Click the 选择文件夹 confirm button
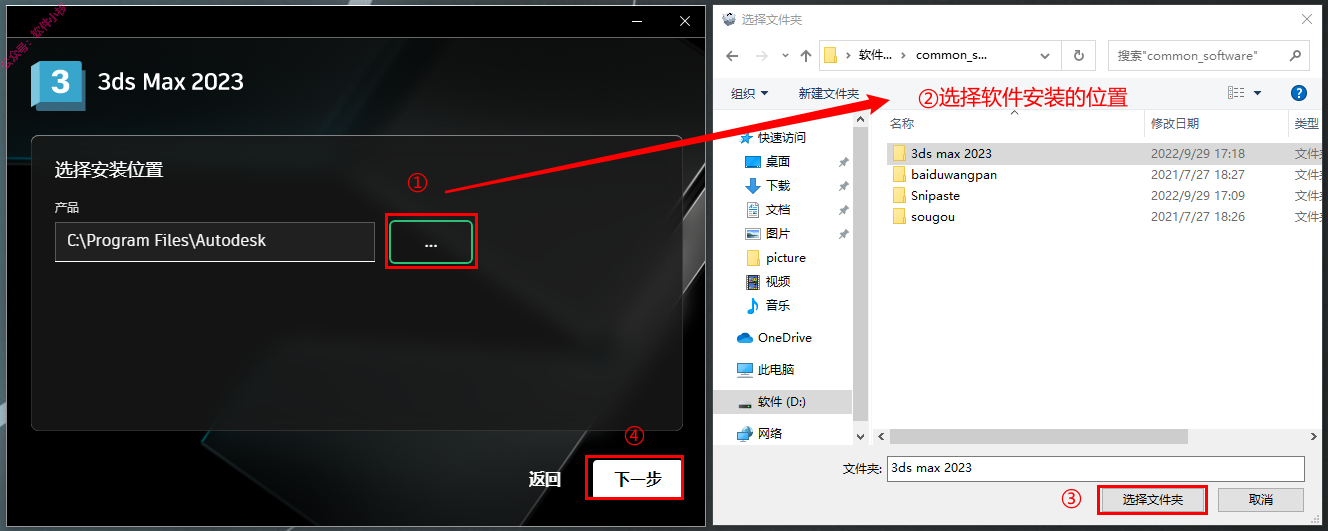The width and height of the screenshot is (1328, 531). pyautogui.click(x=1152, y=499)
